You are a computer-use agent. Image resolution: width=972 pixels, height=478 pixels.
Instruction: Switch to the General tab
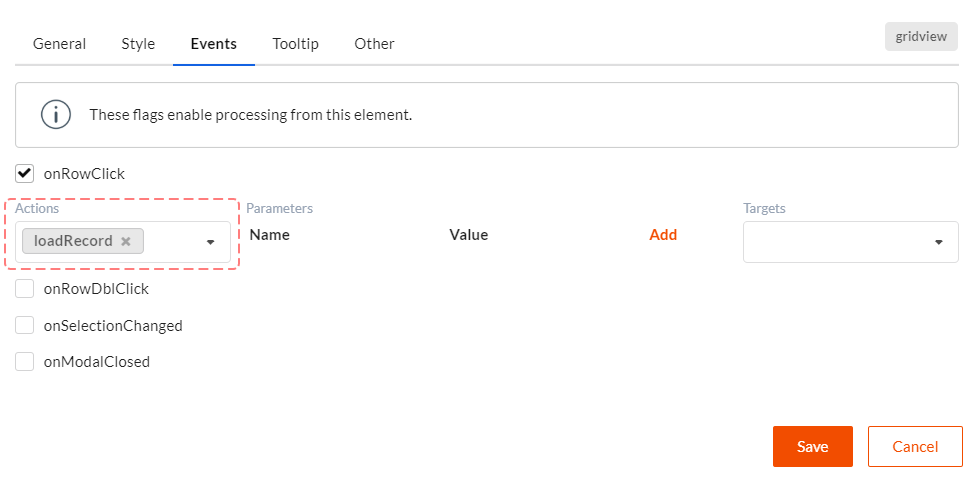point(60,44)
